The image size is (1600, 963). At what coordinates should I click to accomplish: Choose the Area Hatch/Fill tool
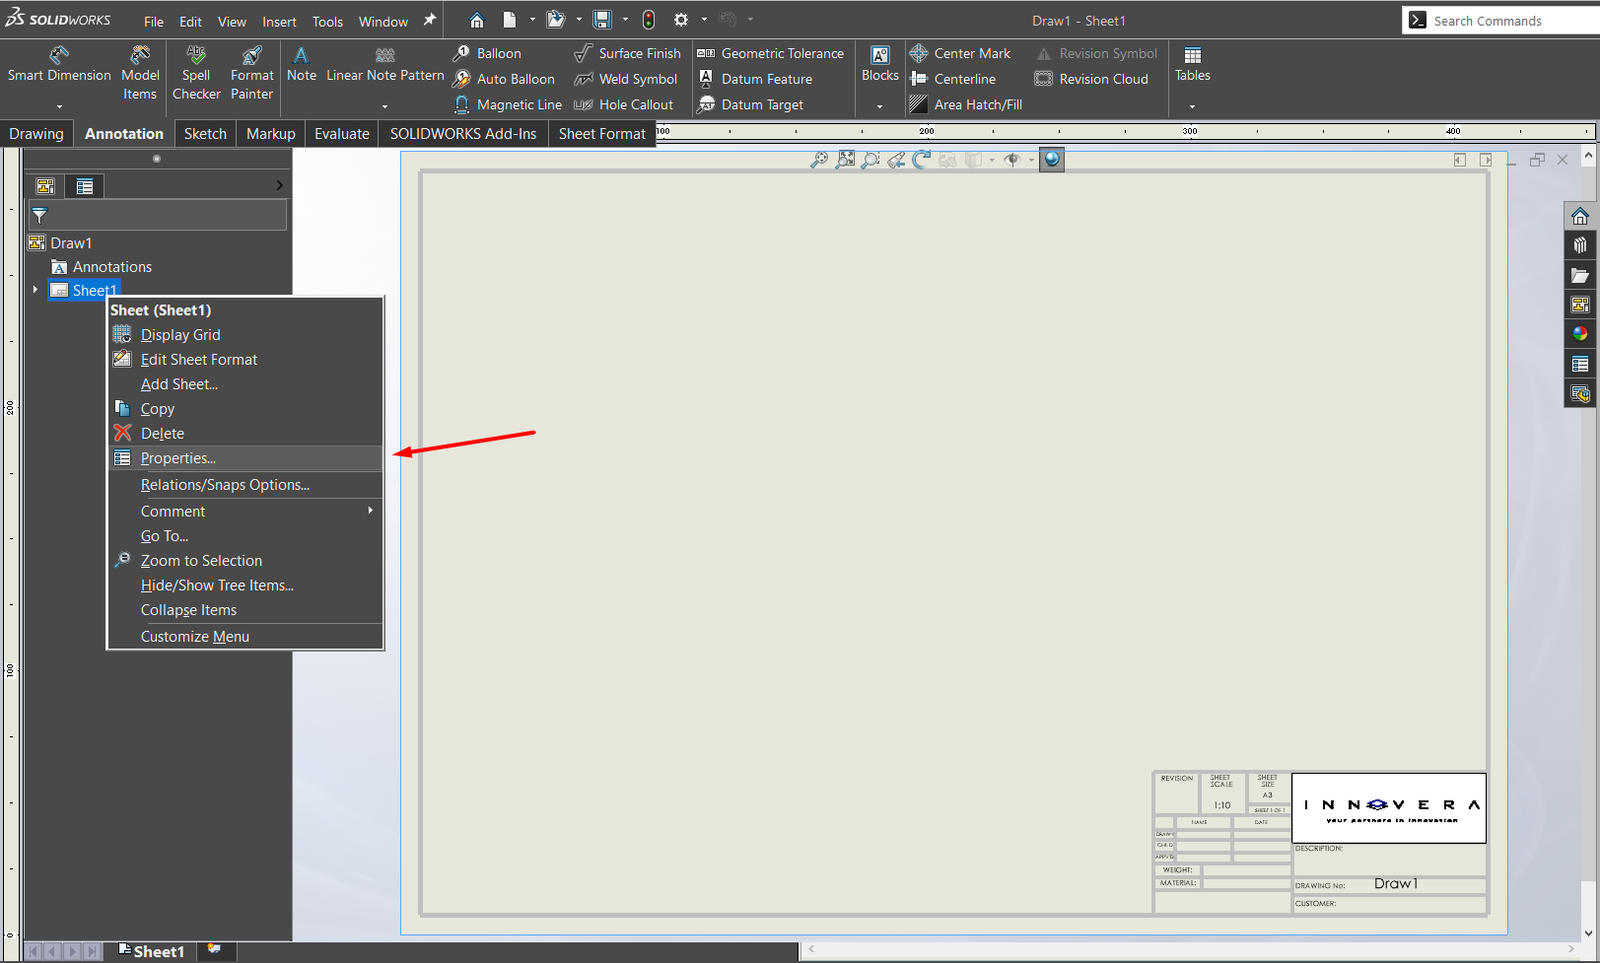click(x=966, y=104)
